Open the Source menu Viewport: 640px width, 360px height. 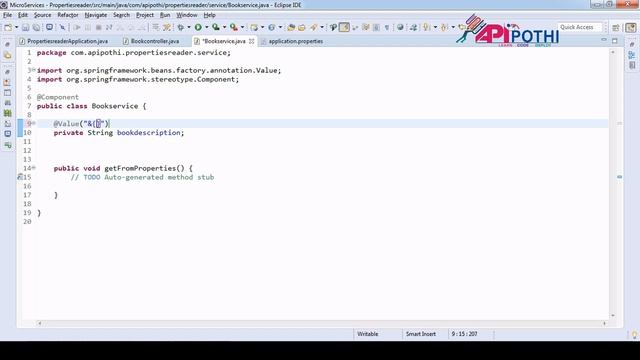[42, 15]
